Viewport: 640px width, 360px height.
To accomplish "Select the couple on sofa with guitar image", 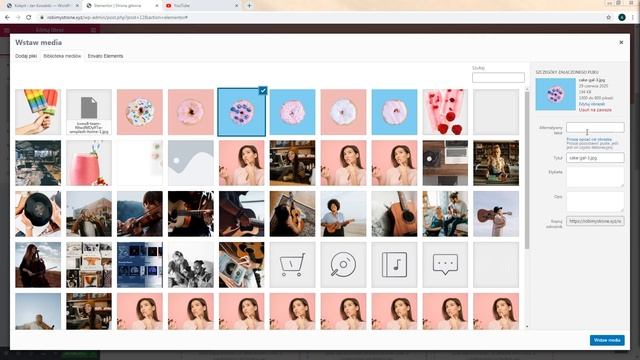I will pyautogui.click(x=445, y=214).
